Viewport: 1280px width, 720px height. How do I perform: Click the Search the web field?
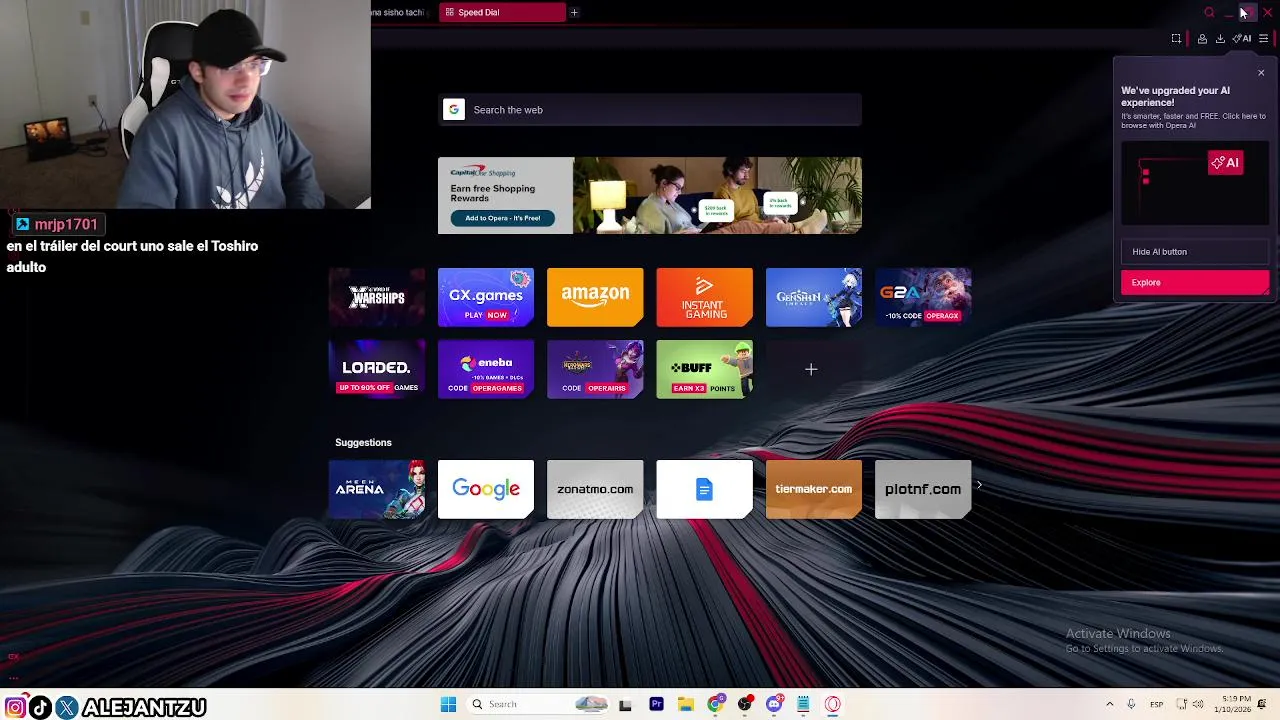point(650,110)
